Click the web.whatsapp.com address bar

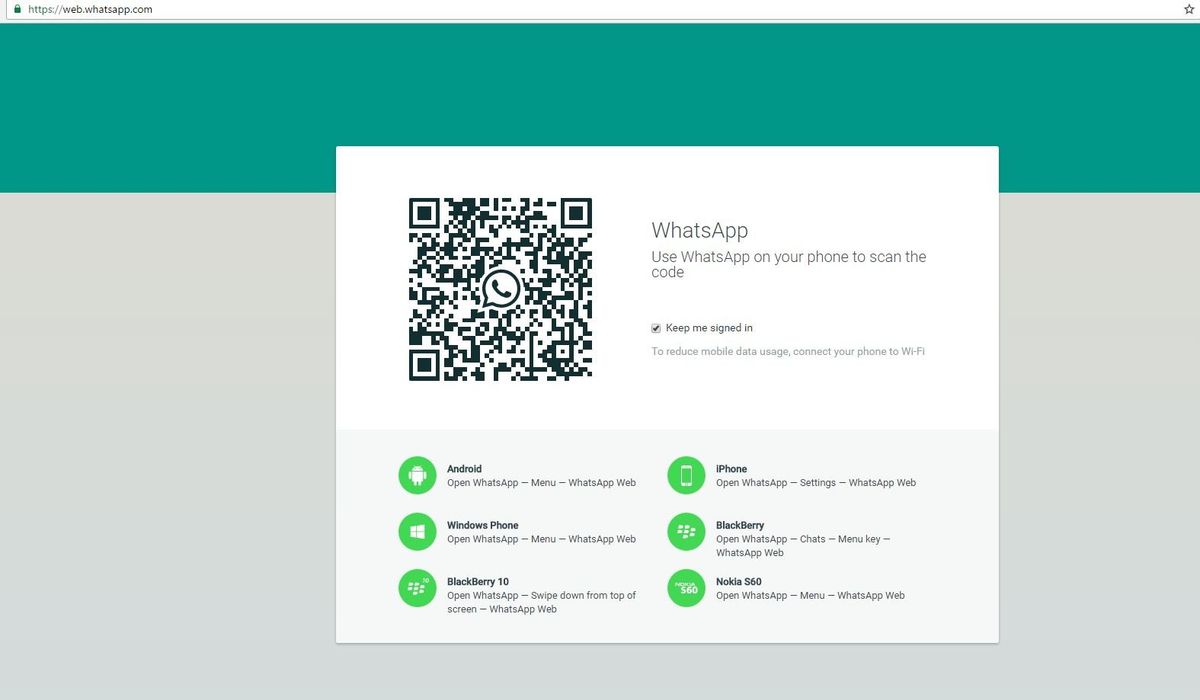click(x=600, y=9)
